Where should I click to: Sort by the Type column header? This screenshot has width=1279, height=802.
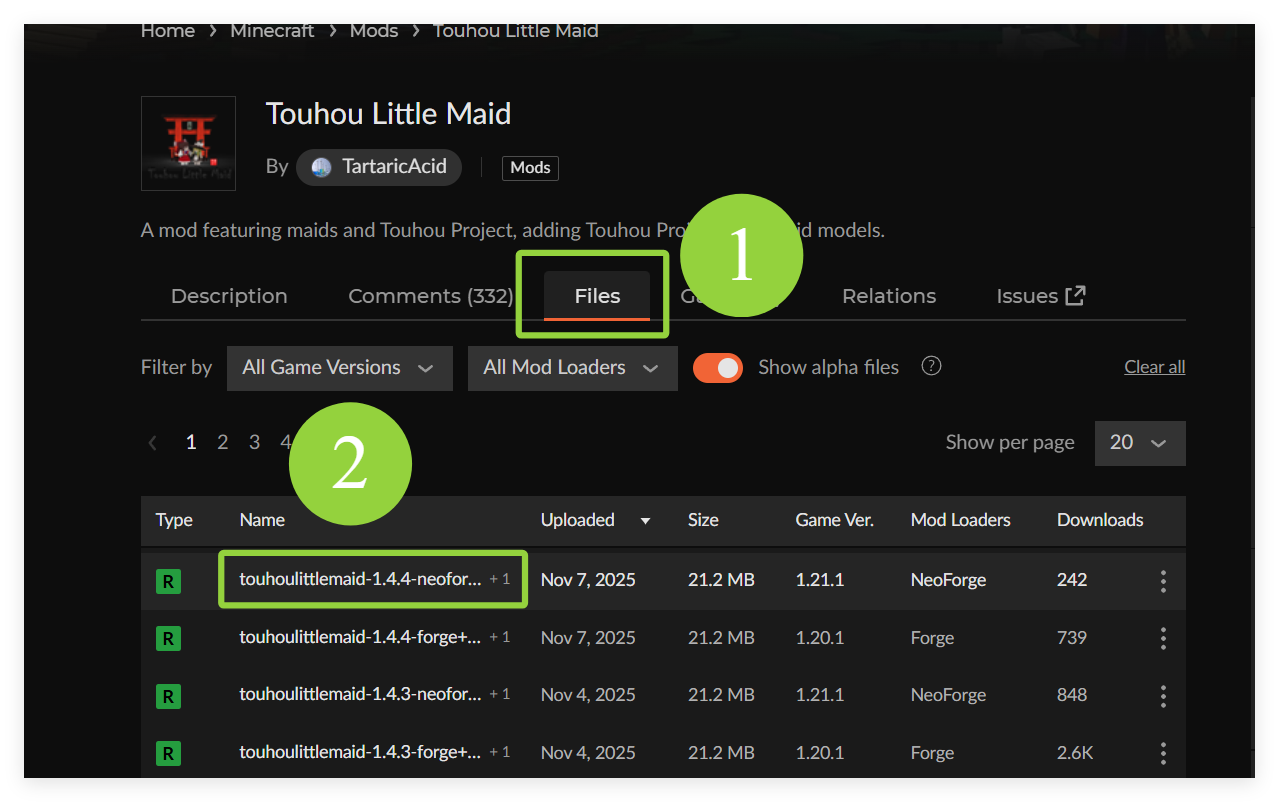[x=174, y=520]
